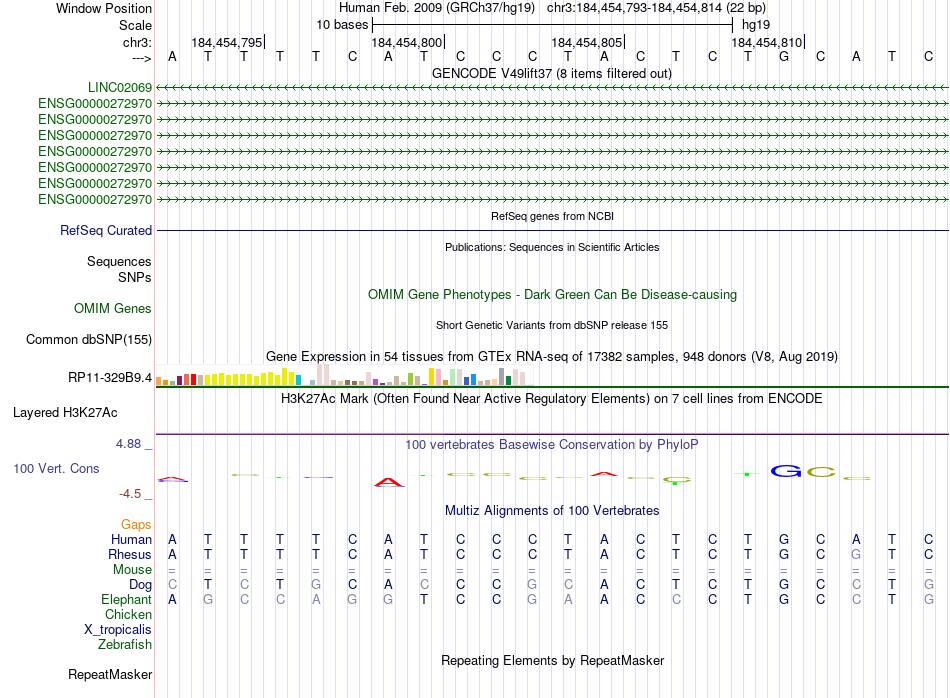Click the 184,454,800 ruler position
The height and width of the screenshot is (698, 950).
point(407,42)
